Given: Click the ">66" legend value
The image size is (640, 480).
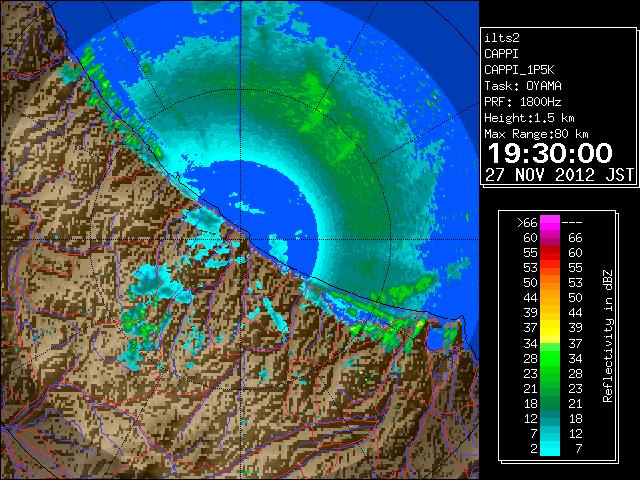Looking at the screenshot, I should pyautogui.click(x=527, y=223).
